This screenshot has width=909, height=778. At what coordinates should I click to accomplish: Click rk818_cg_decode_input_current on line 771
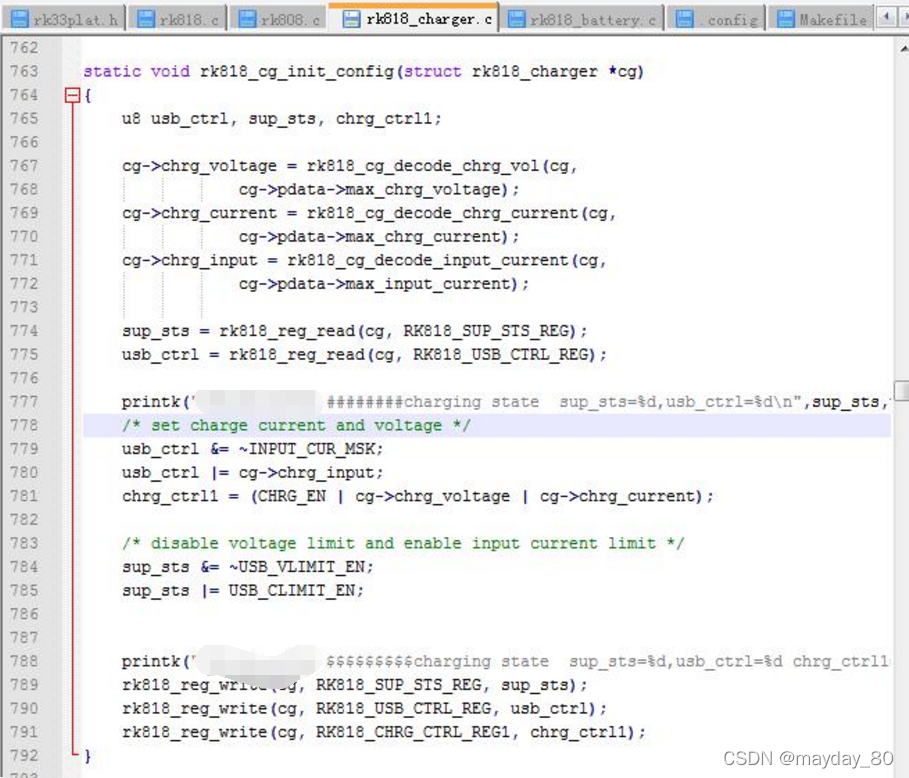(x=428, y=260)
